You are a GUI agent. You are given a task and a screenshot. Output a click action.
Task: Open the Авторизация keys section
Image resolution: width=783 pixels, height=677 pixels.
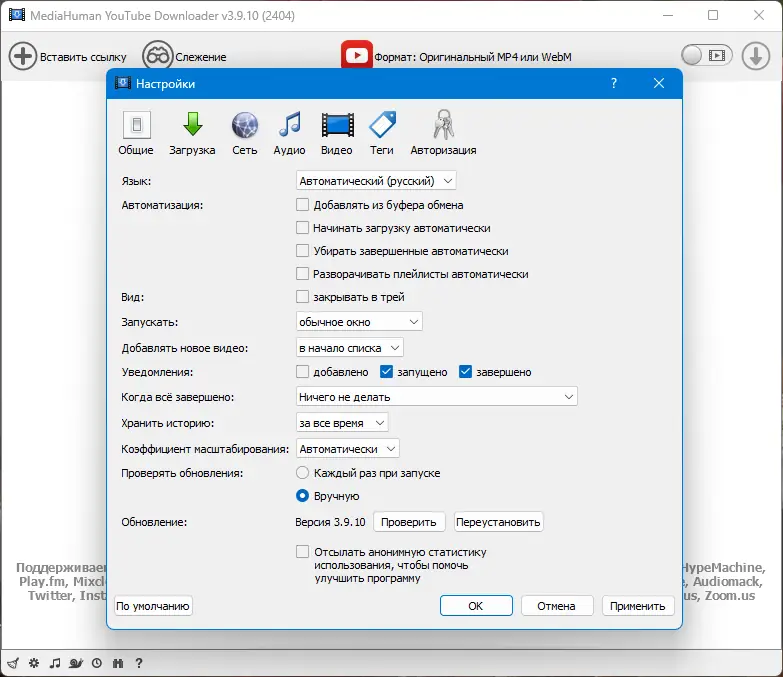[443, 133]
